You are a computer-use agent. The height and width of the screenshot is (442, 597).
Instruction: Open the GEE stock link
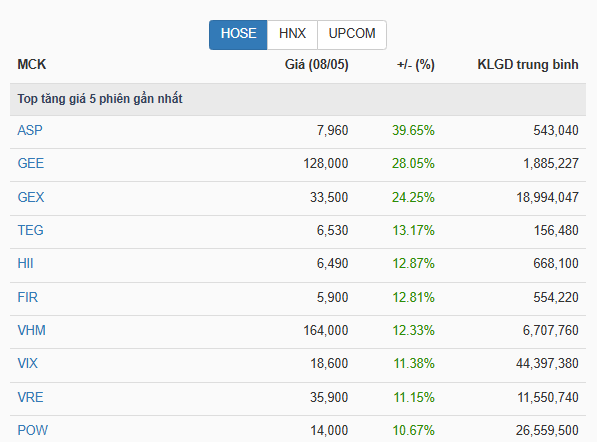pyautogui.click(x=31, y=164)
